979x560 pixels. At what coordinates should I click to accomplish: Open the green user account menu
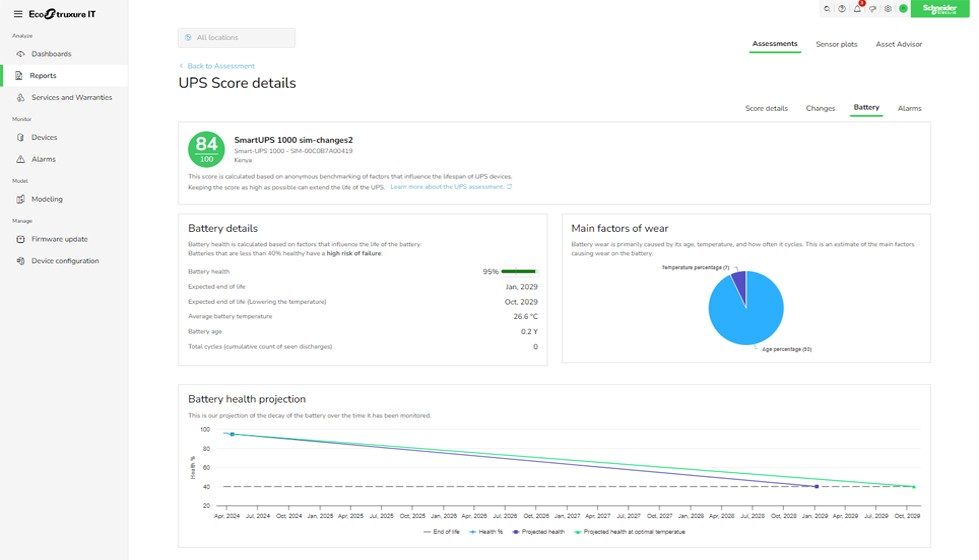(903, 9)
